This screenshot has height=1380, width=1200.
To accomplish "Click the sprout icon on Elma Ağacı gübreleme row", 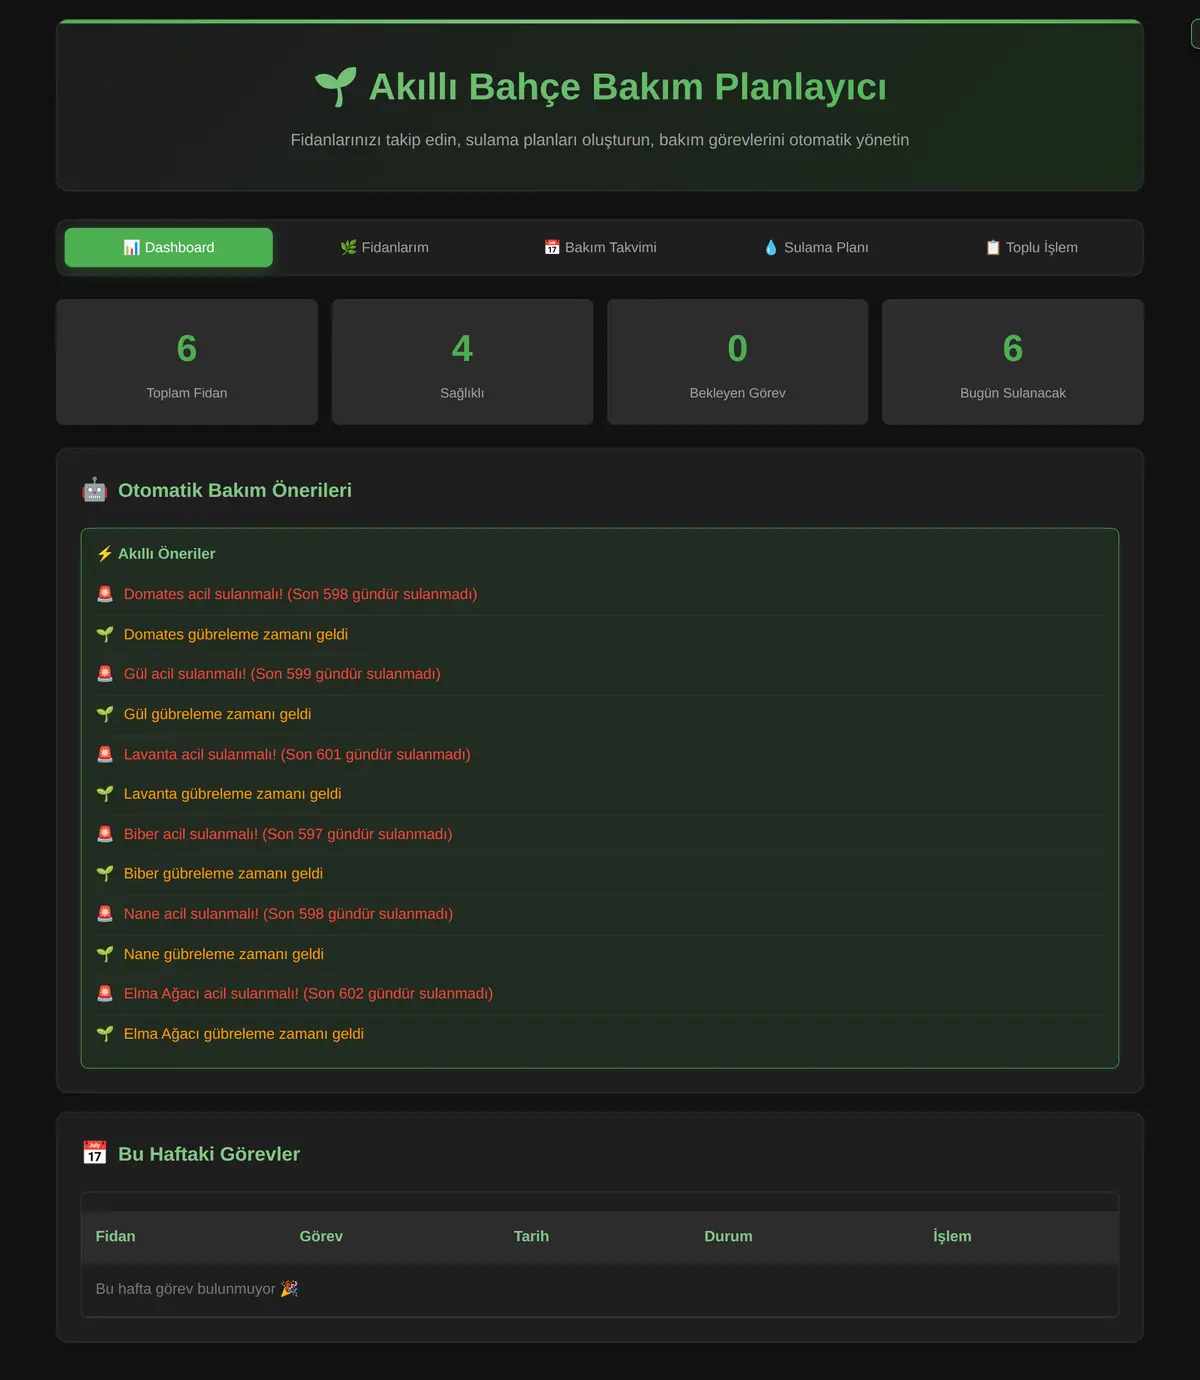I will tap(105, 1034).
